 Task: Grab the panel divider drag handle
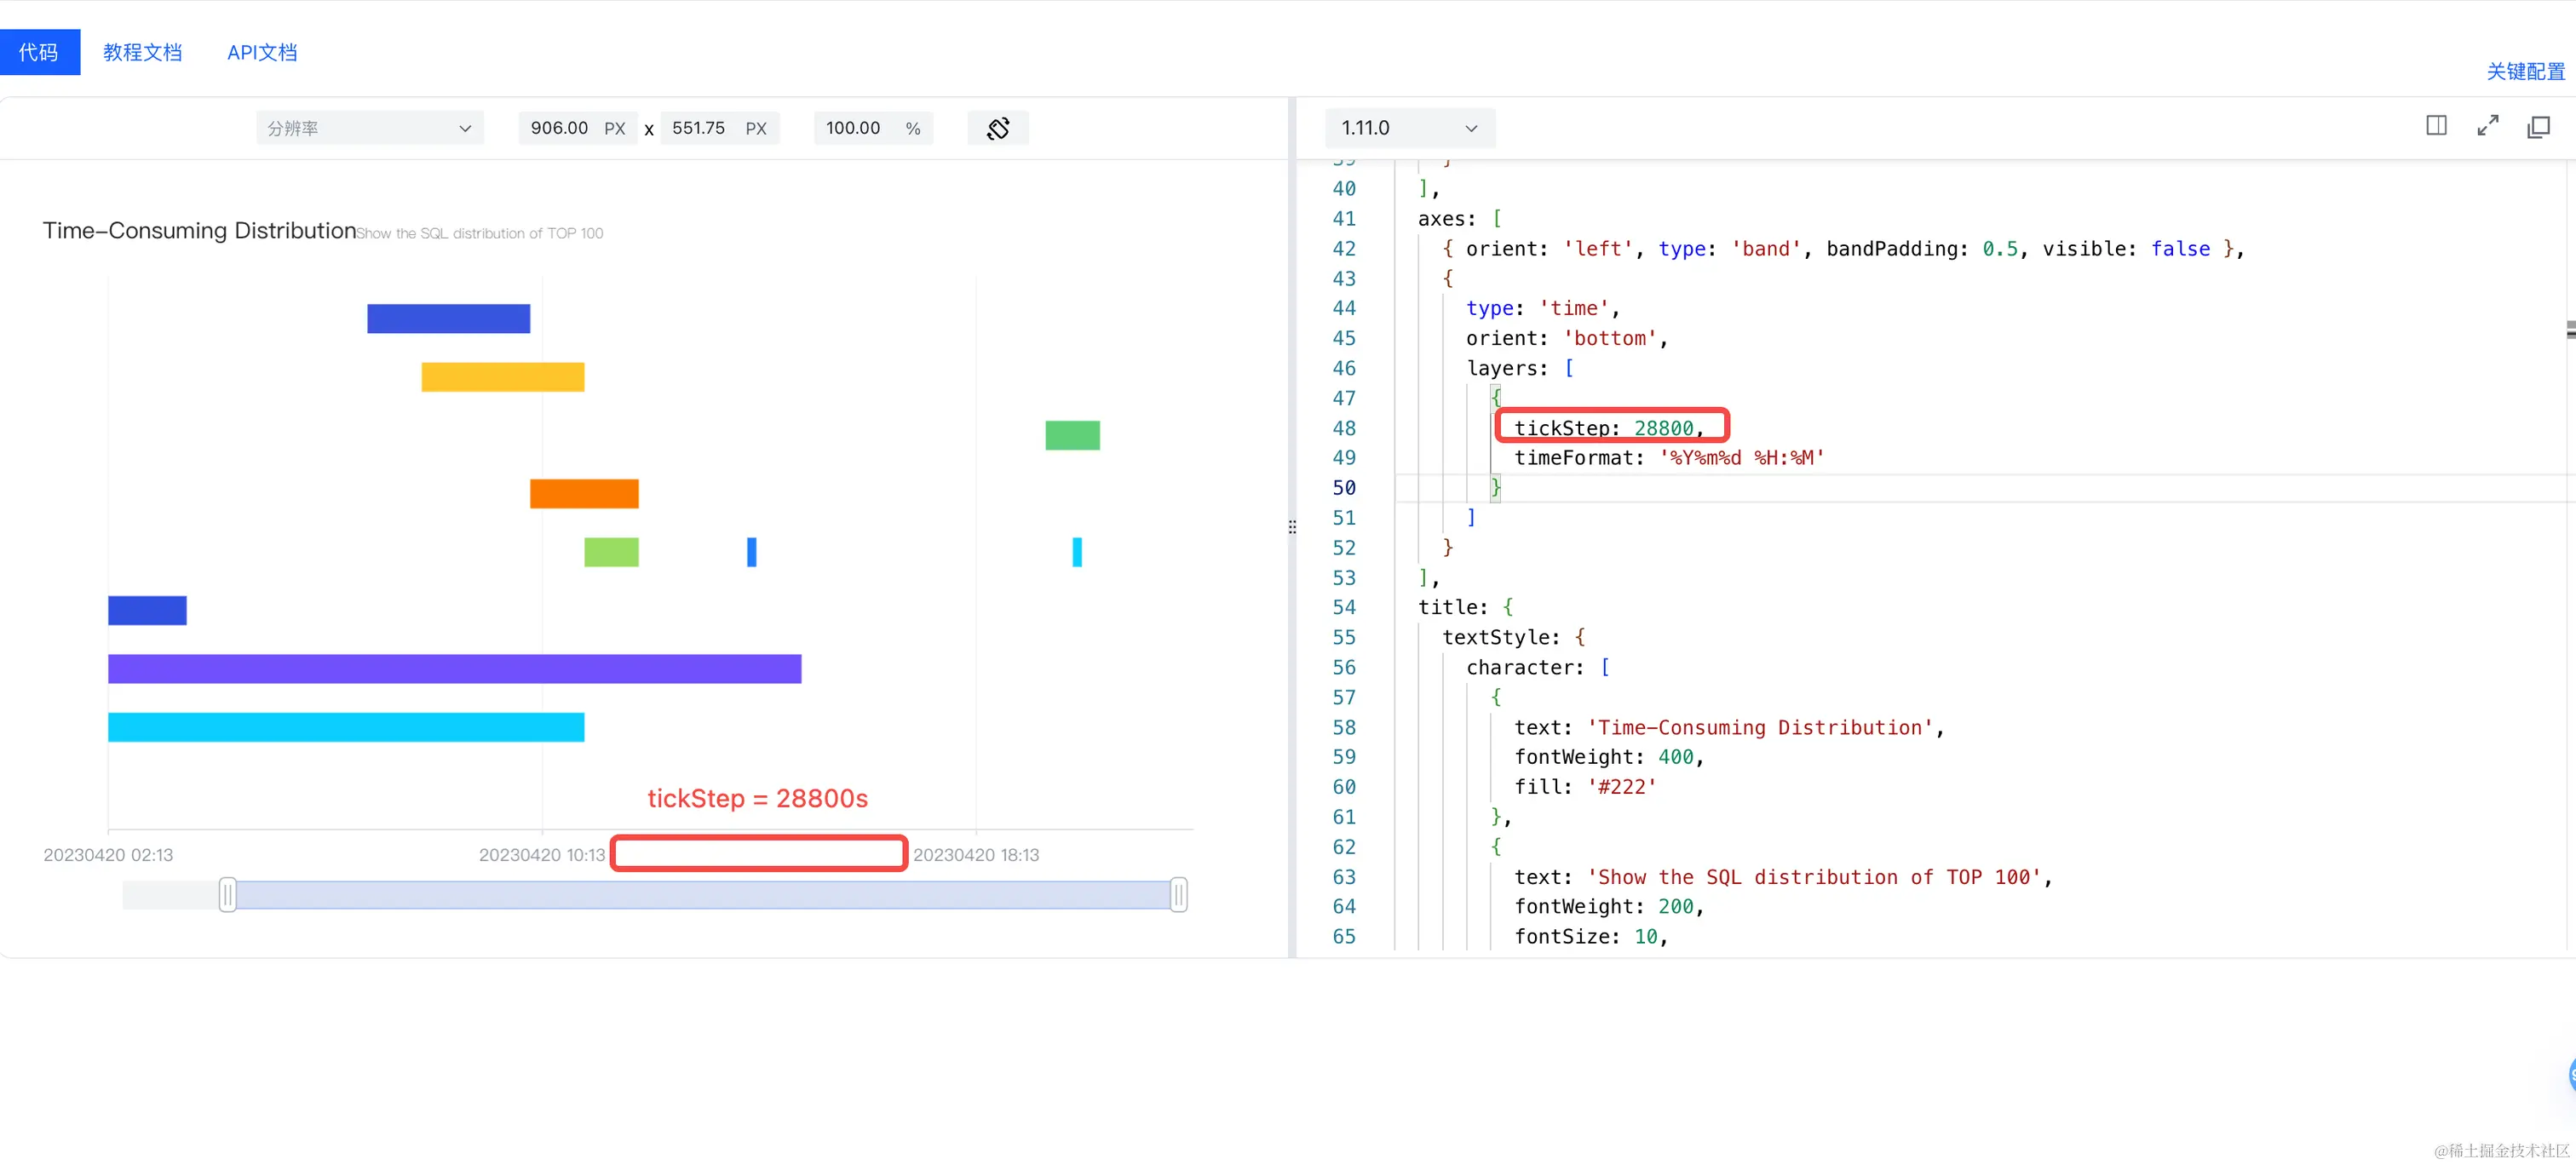pos(1292,527)
